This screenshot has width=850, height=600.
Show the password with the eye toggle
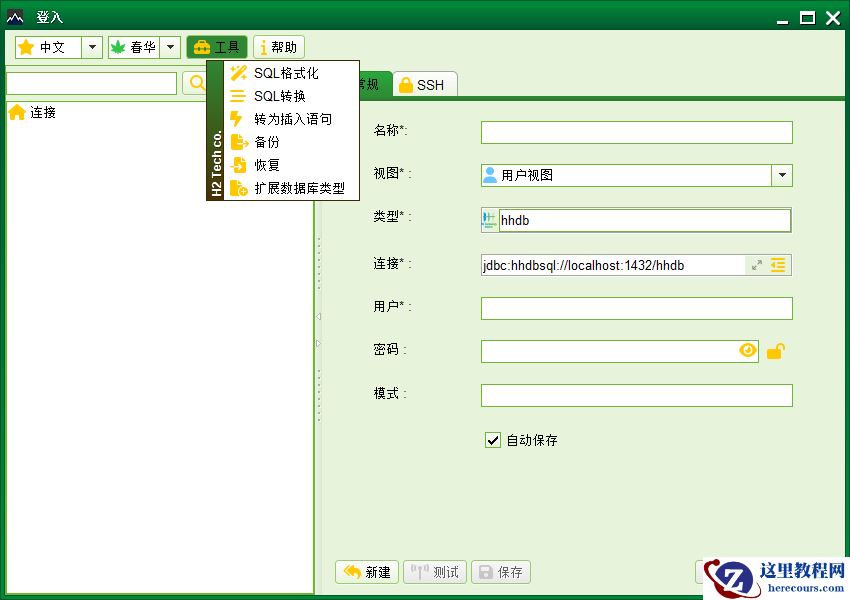click(x=747, y=350)
